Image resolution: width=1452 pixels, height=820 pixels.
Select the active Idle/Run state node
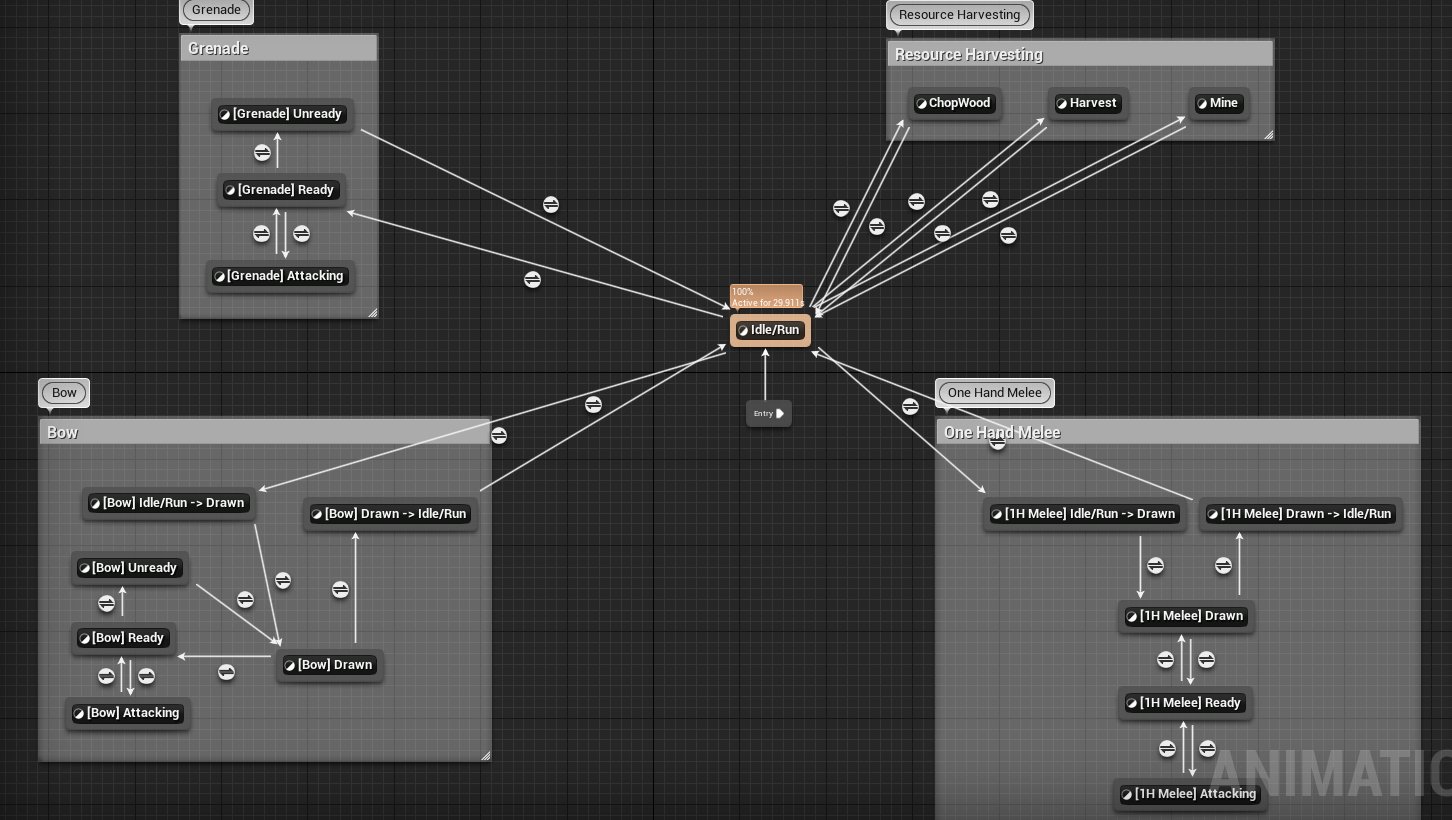click(x=770, y=330)
